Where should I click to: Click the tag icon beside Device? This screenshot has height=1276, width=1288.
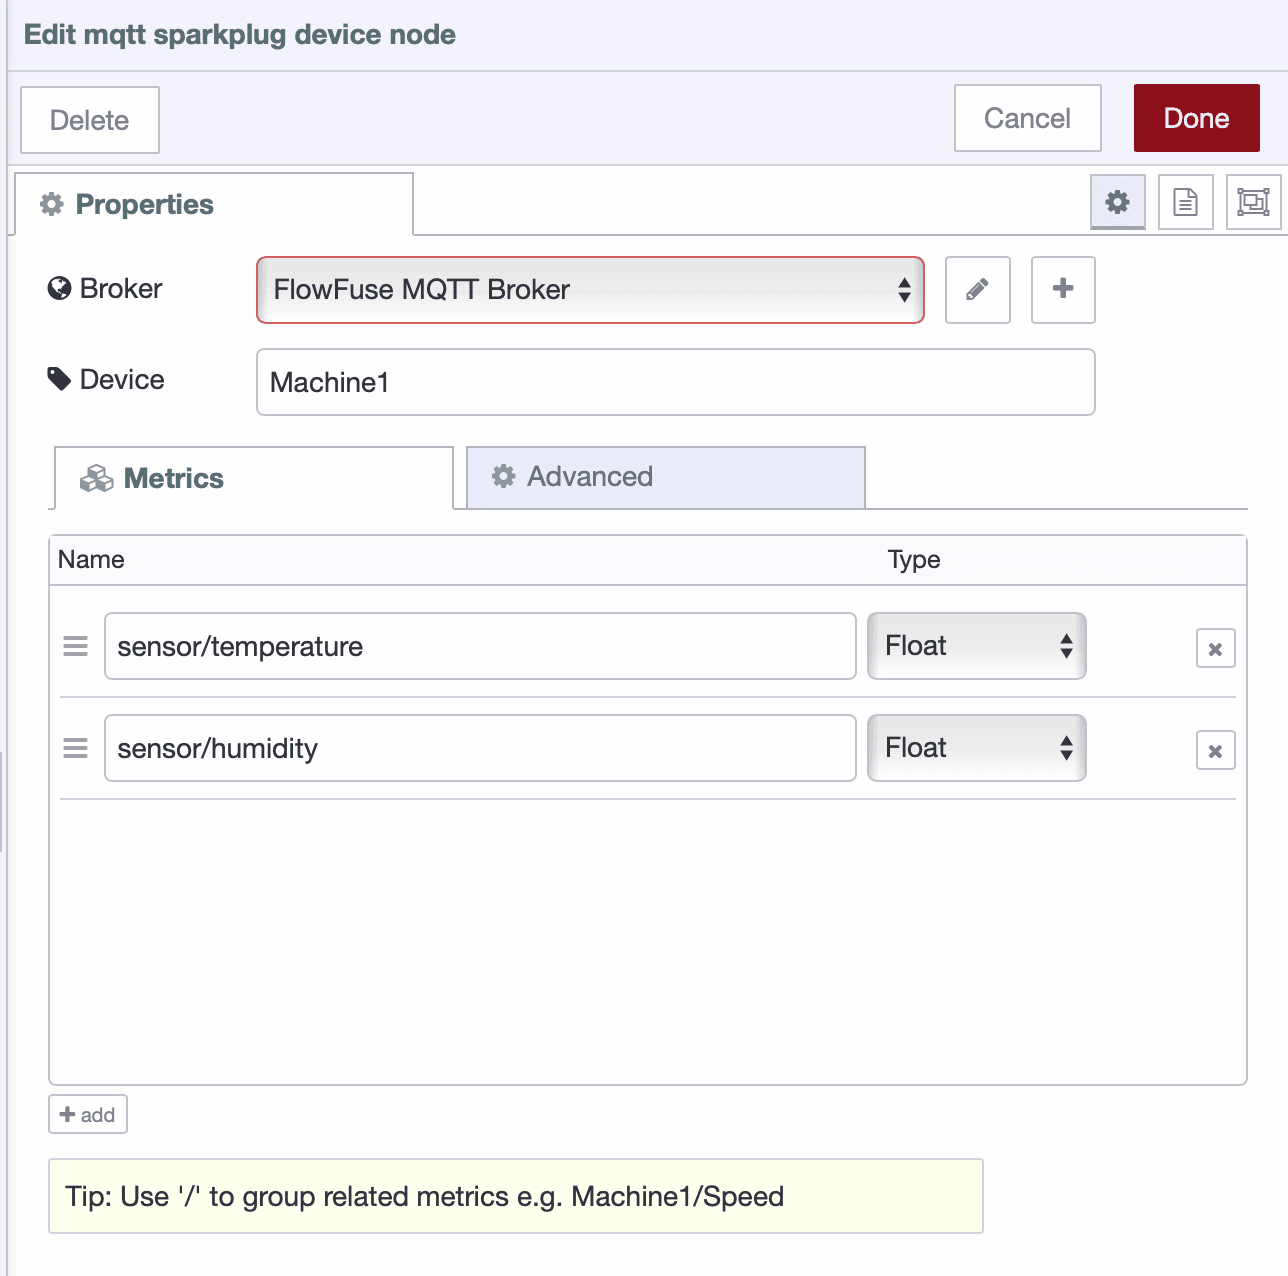[60, 378]
